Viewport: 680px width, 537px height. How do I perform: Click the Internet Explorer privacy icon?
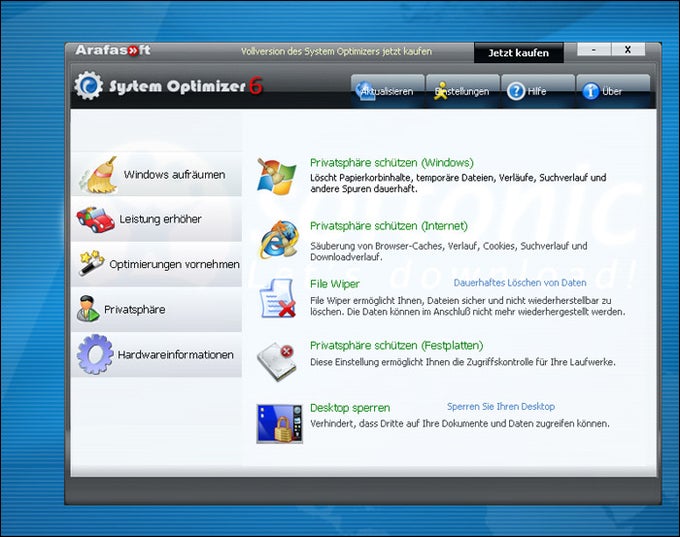(x=279, y=239)
